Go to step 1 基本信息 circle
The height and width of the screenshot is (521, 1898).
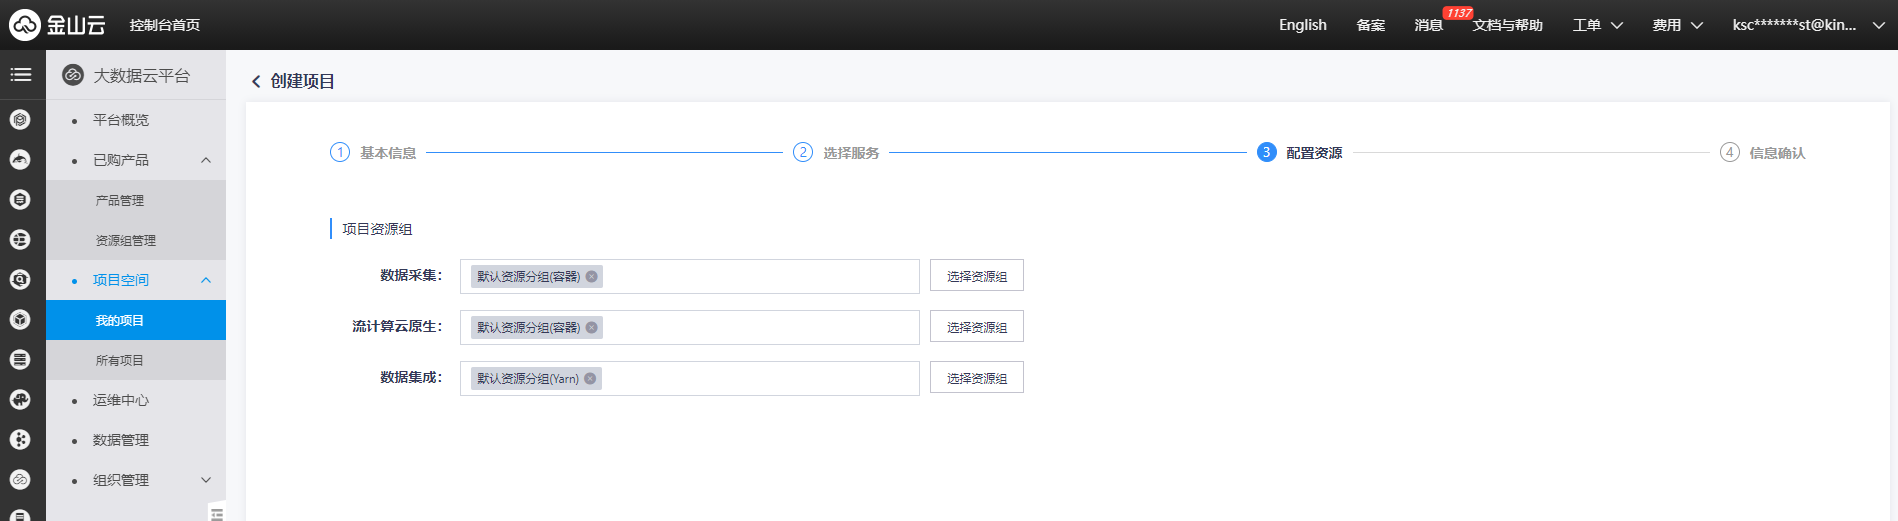pos(340,152)
